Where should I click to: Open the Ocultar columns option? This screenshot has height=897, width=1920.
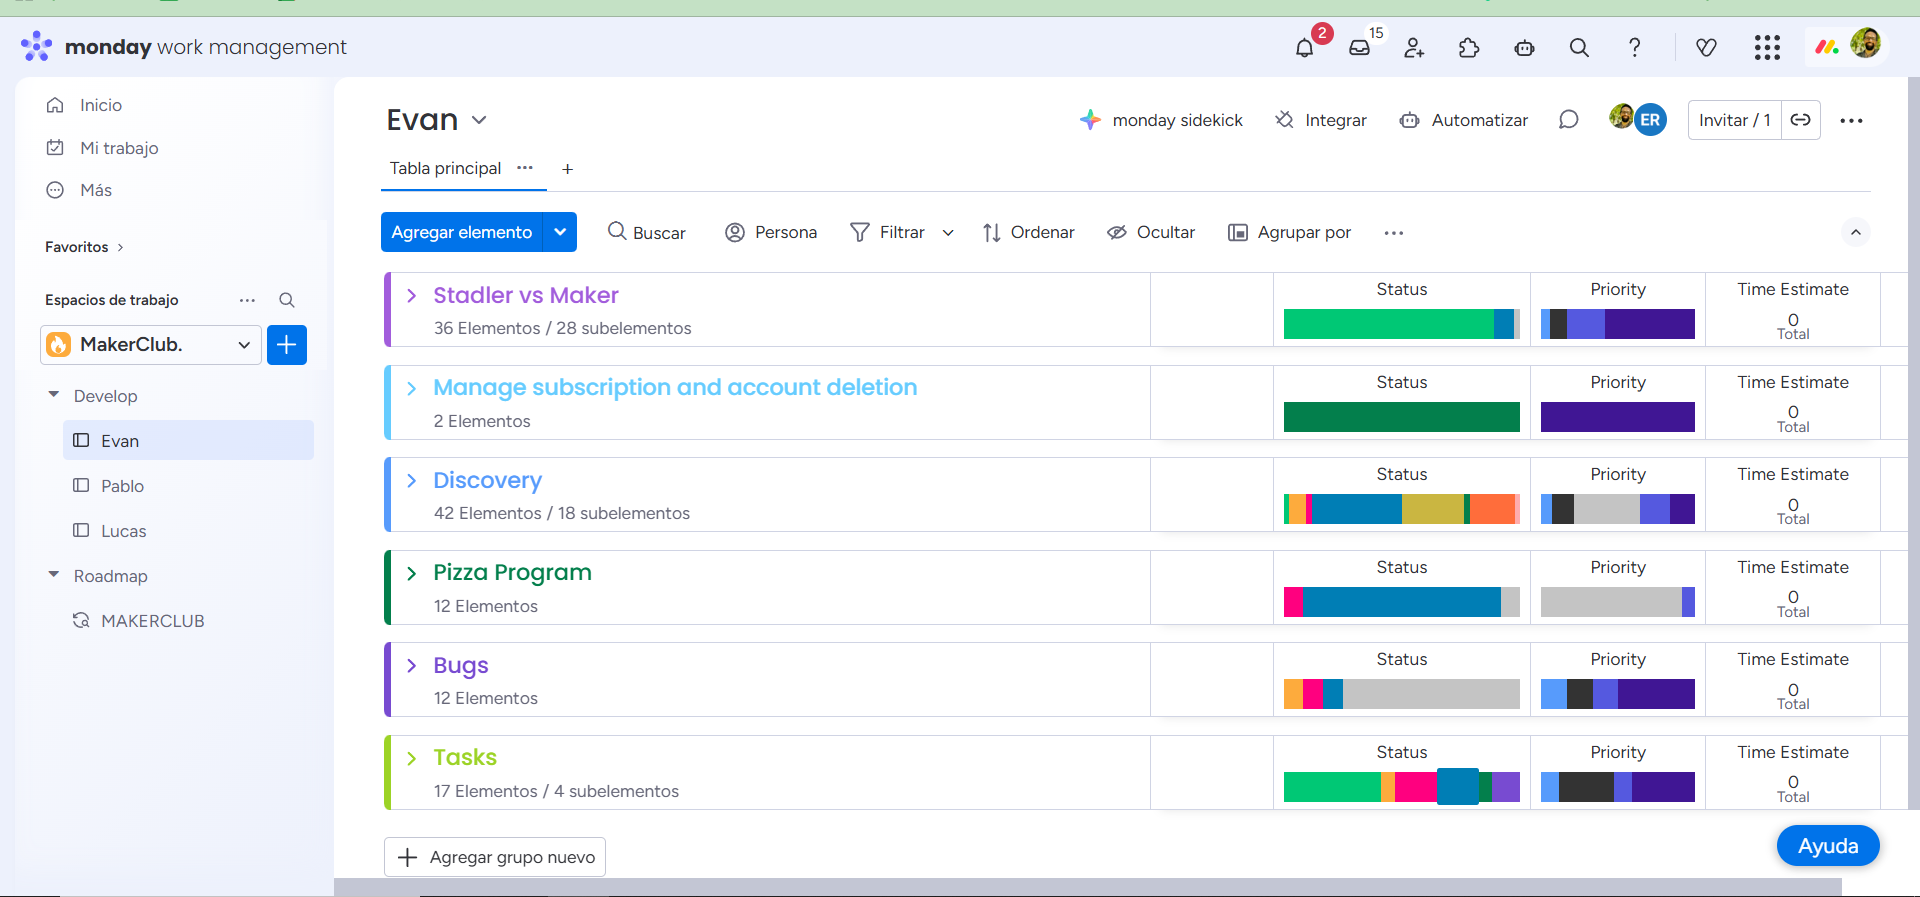1150,232
